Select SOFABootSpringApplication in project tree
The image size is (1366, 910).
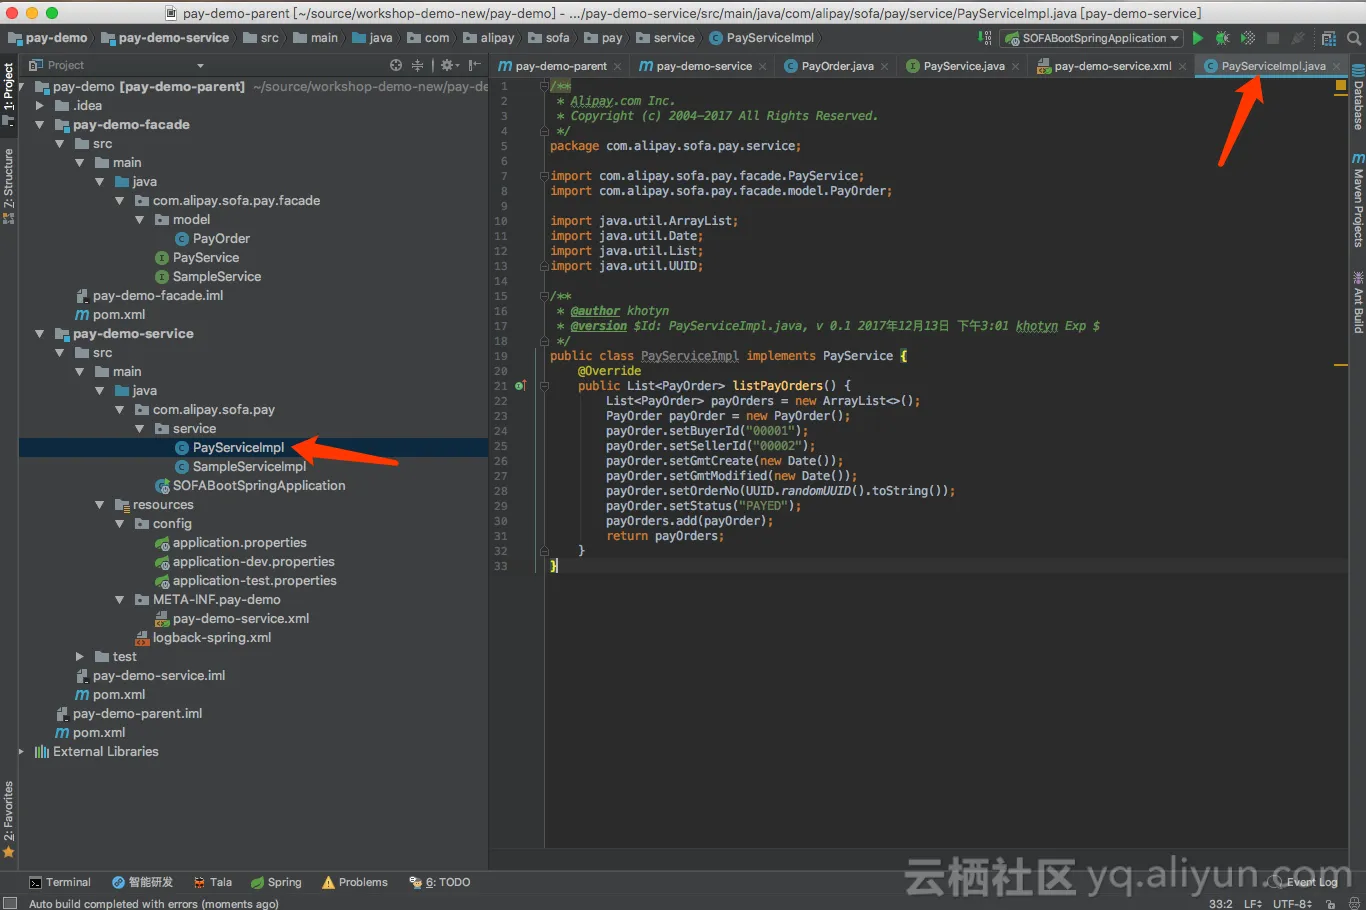250,486
